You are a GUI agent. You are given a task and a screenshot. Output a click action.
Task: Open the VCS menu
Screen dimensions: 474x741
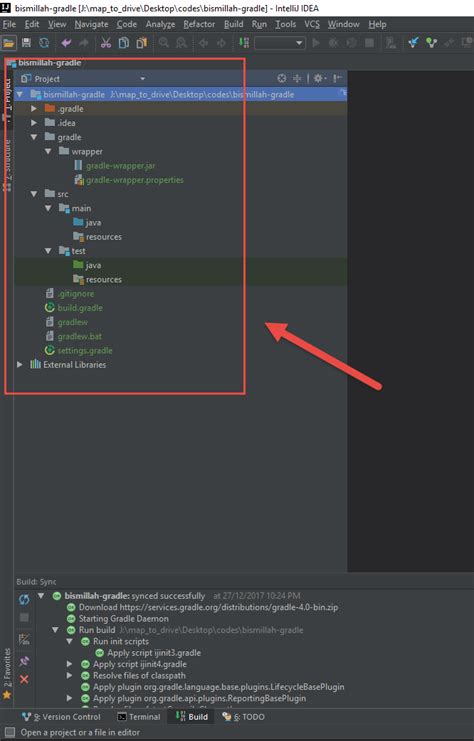point(311,24)
